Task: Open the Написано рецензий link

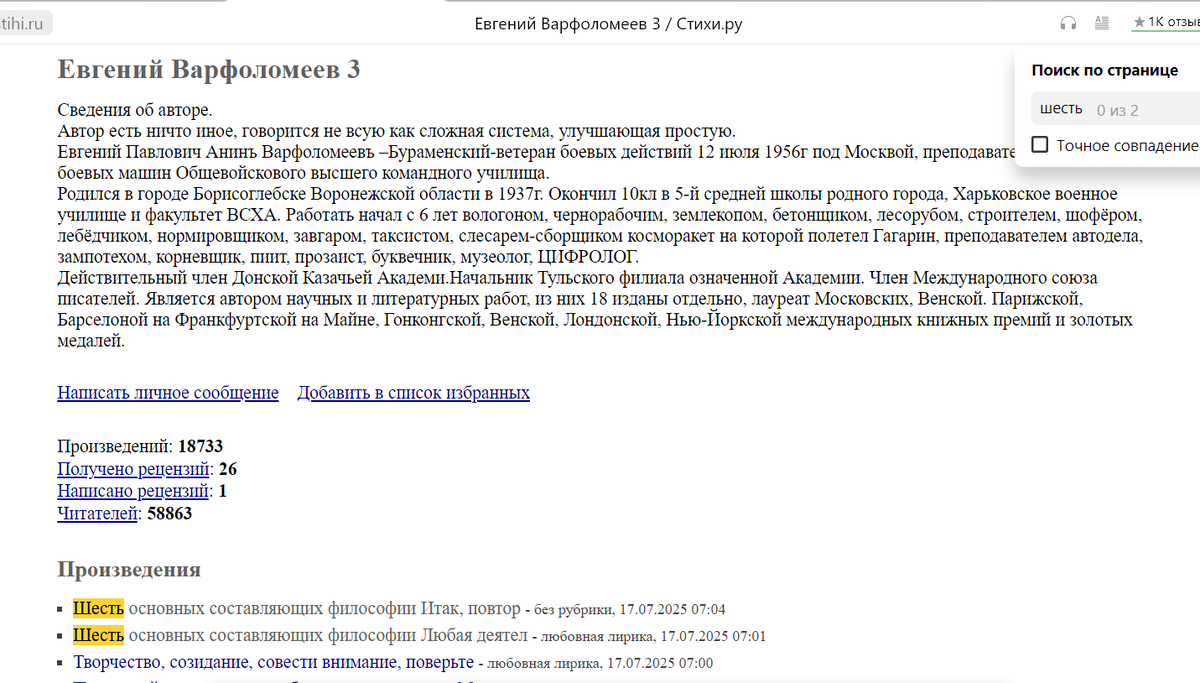Action: pos(134,491)
